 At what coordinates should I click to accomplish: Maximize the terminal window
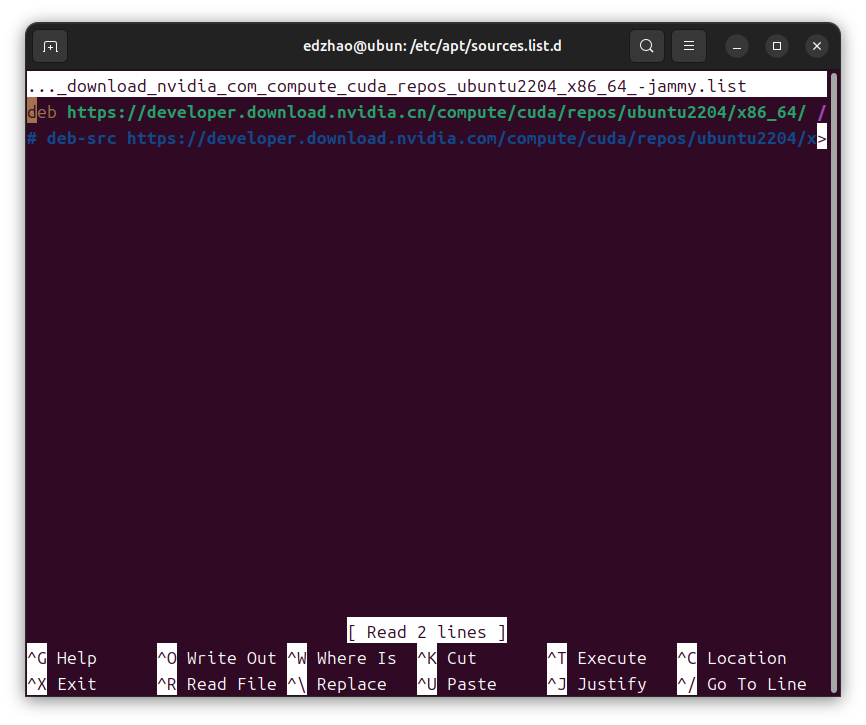(x=777, y=46)
